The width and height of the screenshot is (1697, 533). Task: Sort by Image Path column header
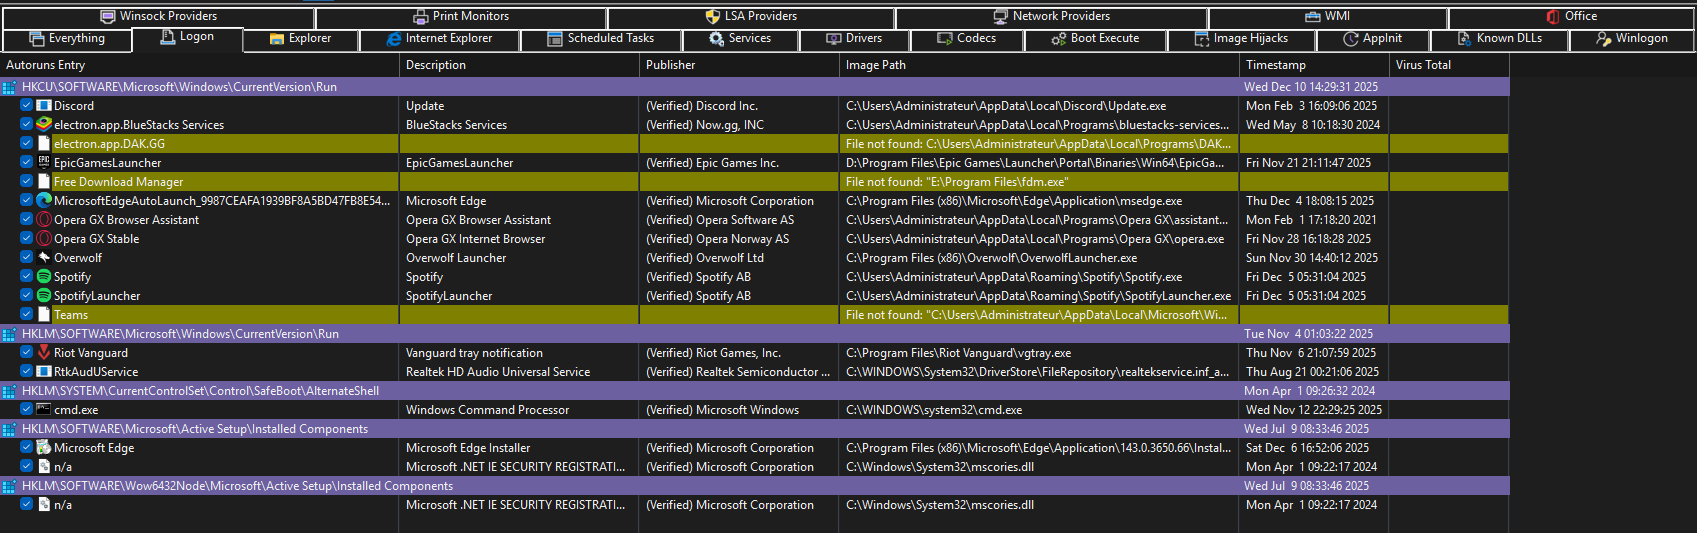tap(1039, 65)
